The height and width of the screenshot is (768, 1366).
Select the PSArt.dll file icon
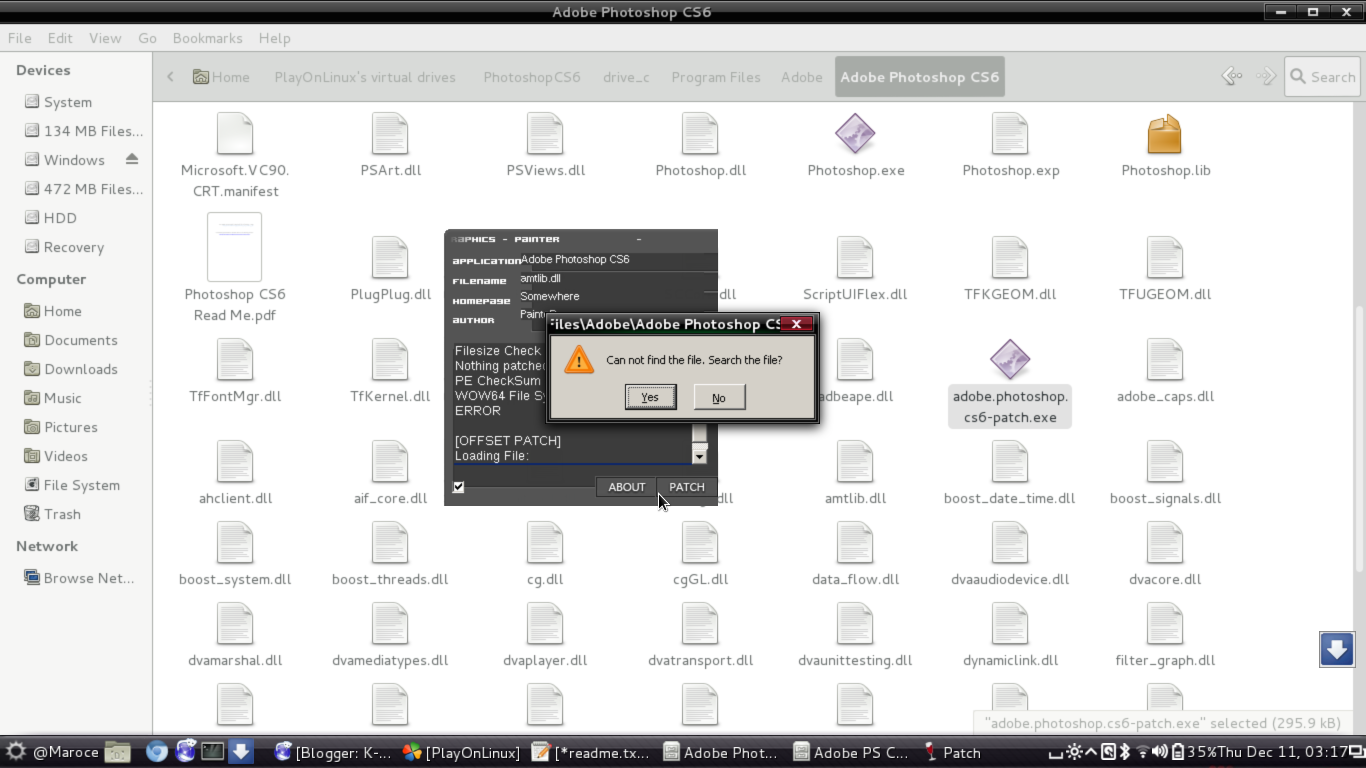(390, 134)
